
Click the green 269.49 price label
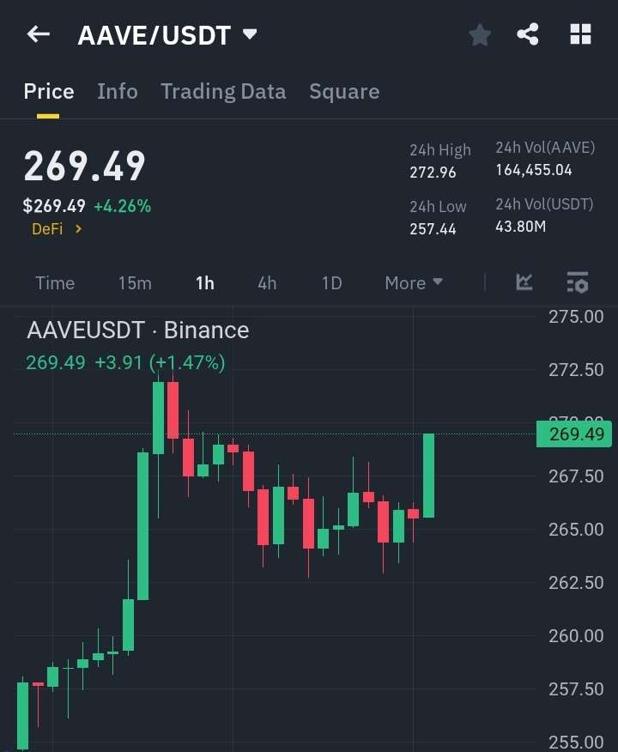click(573, 434)
